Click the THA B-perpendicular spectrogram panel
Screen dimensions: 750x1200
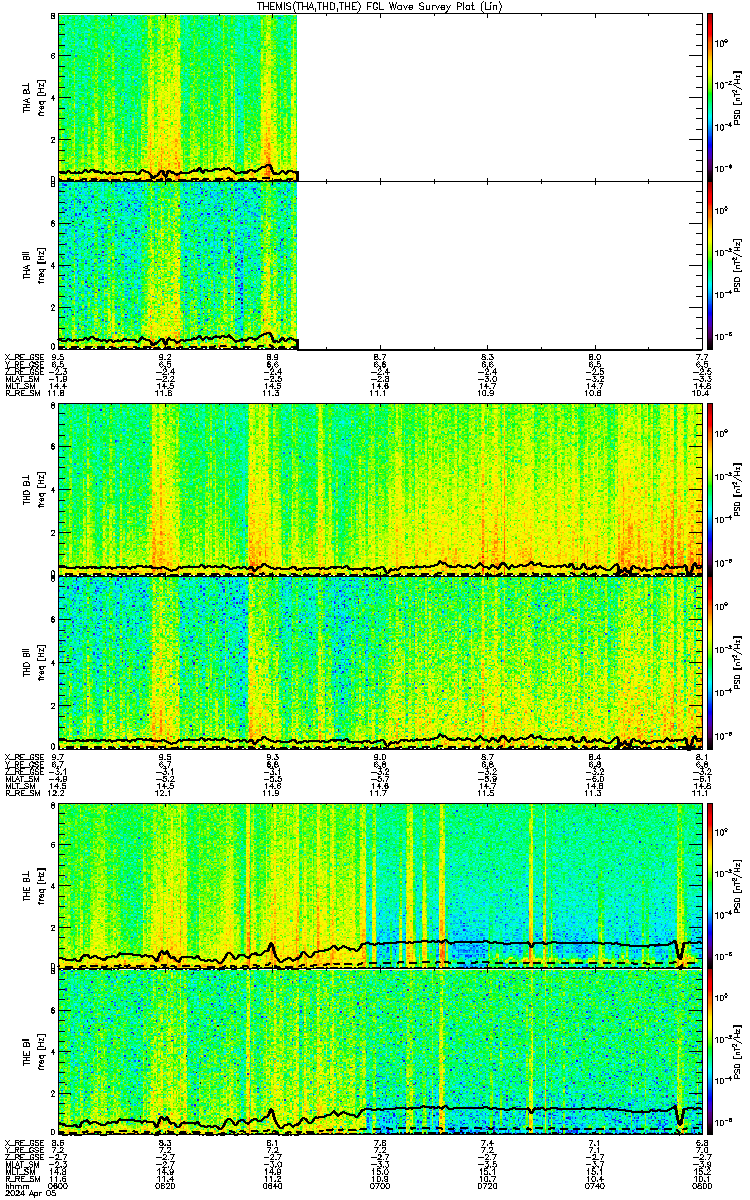click(380, 97)
